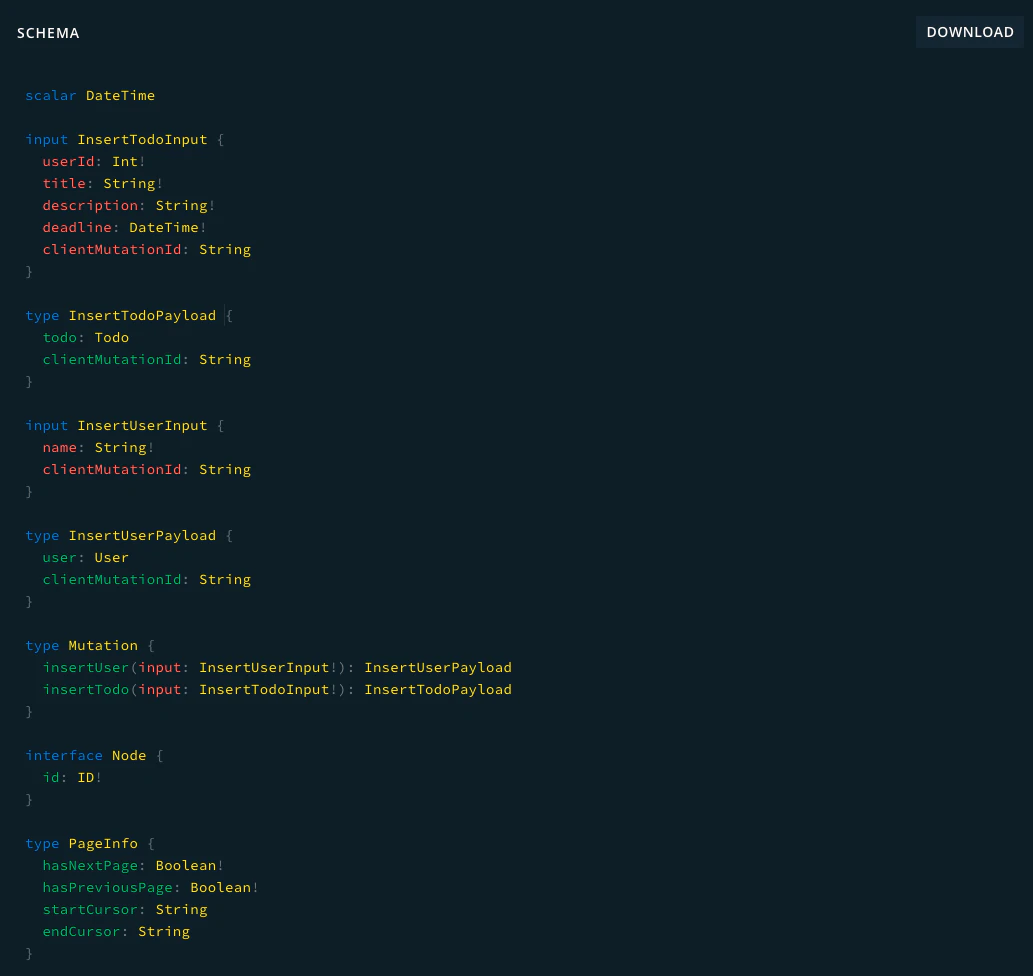Click clientMutationId field inside InsertUserInput
Viewport: 1033px width, 976px height.
pyautogui.click(x=147, y=470)
